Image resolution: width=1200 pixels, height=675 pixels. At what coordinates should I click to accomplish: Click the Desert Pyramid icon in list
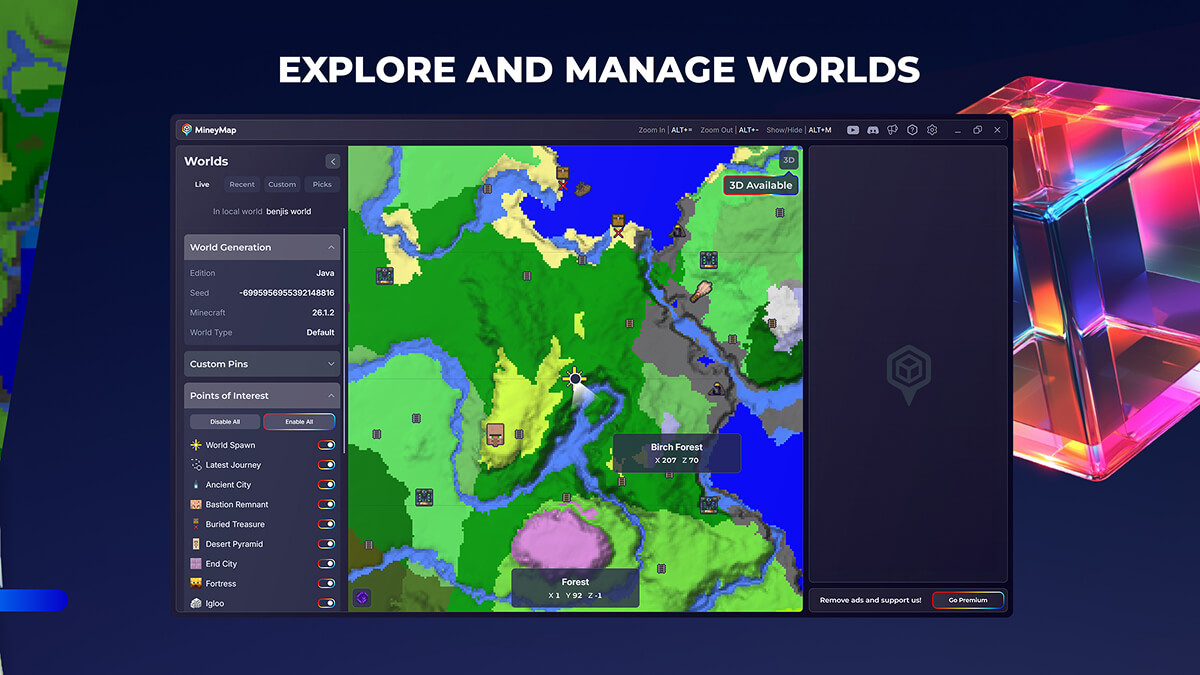pyautogui.click(x=196, y=544)
